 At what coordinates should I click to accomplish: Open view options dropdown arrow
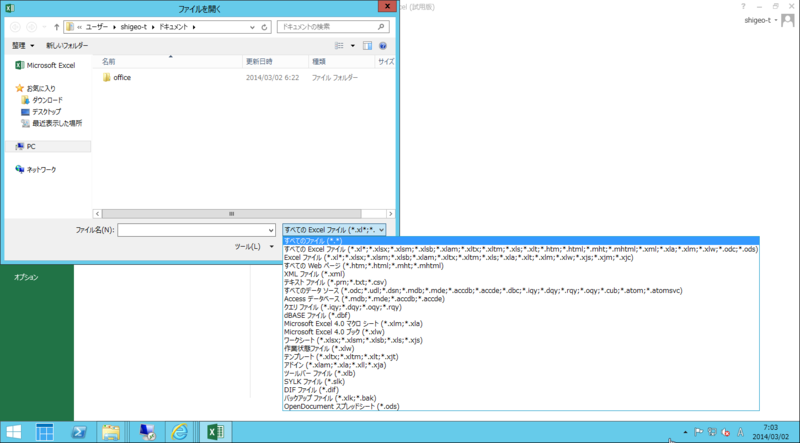coord(352,45)
